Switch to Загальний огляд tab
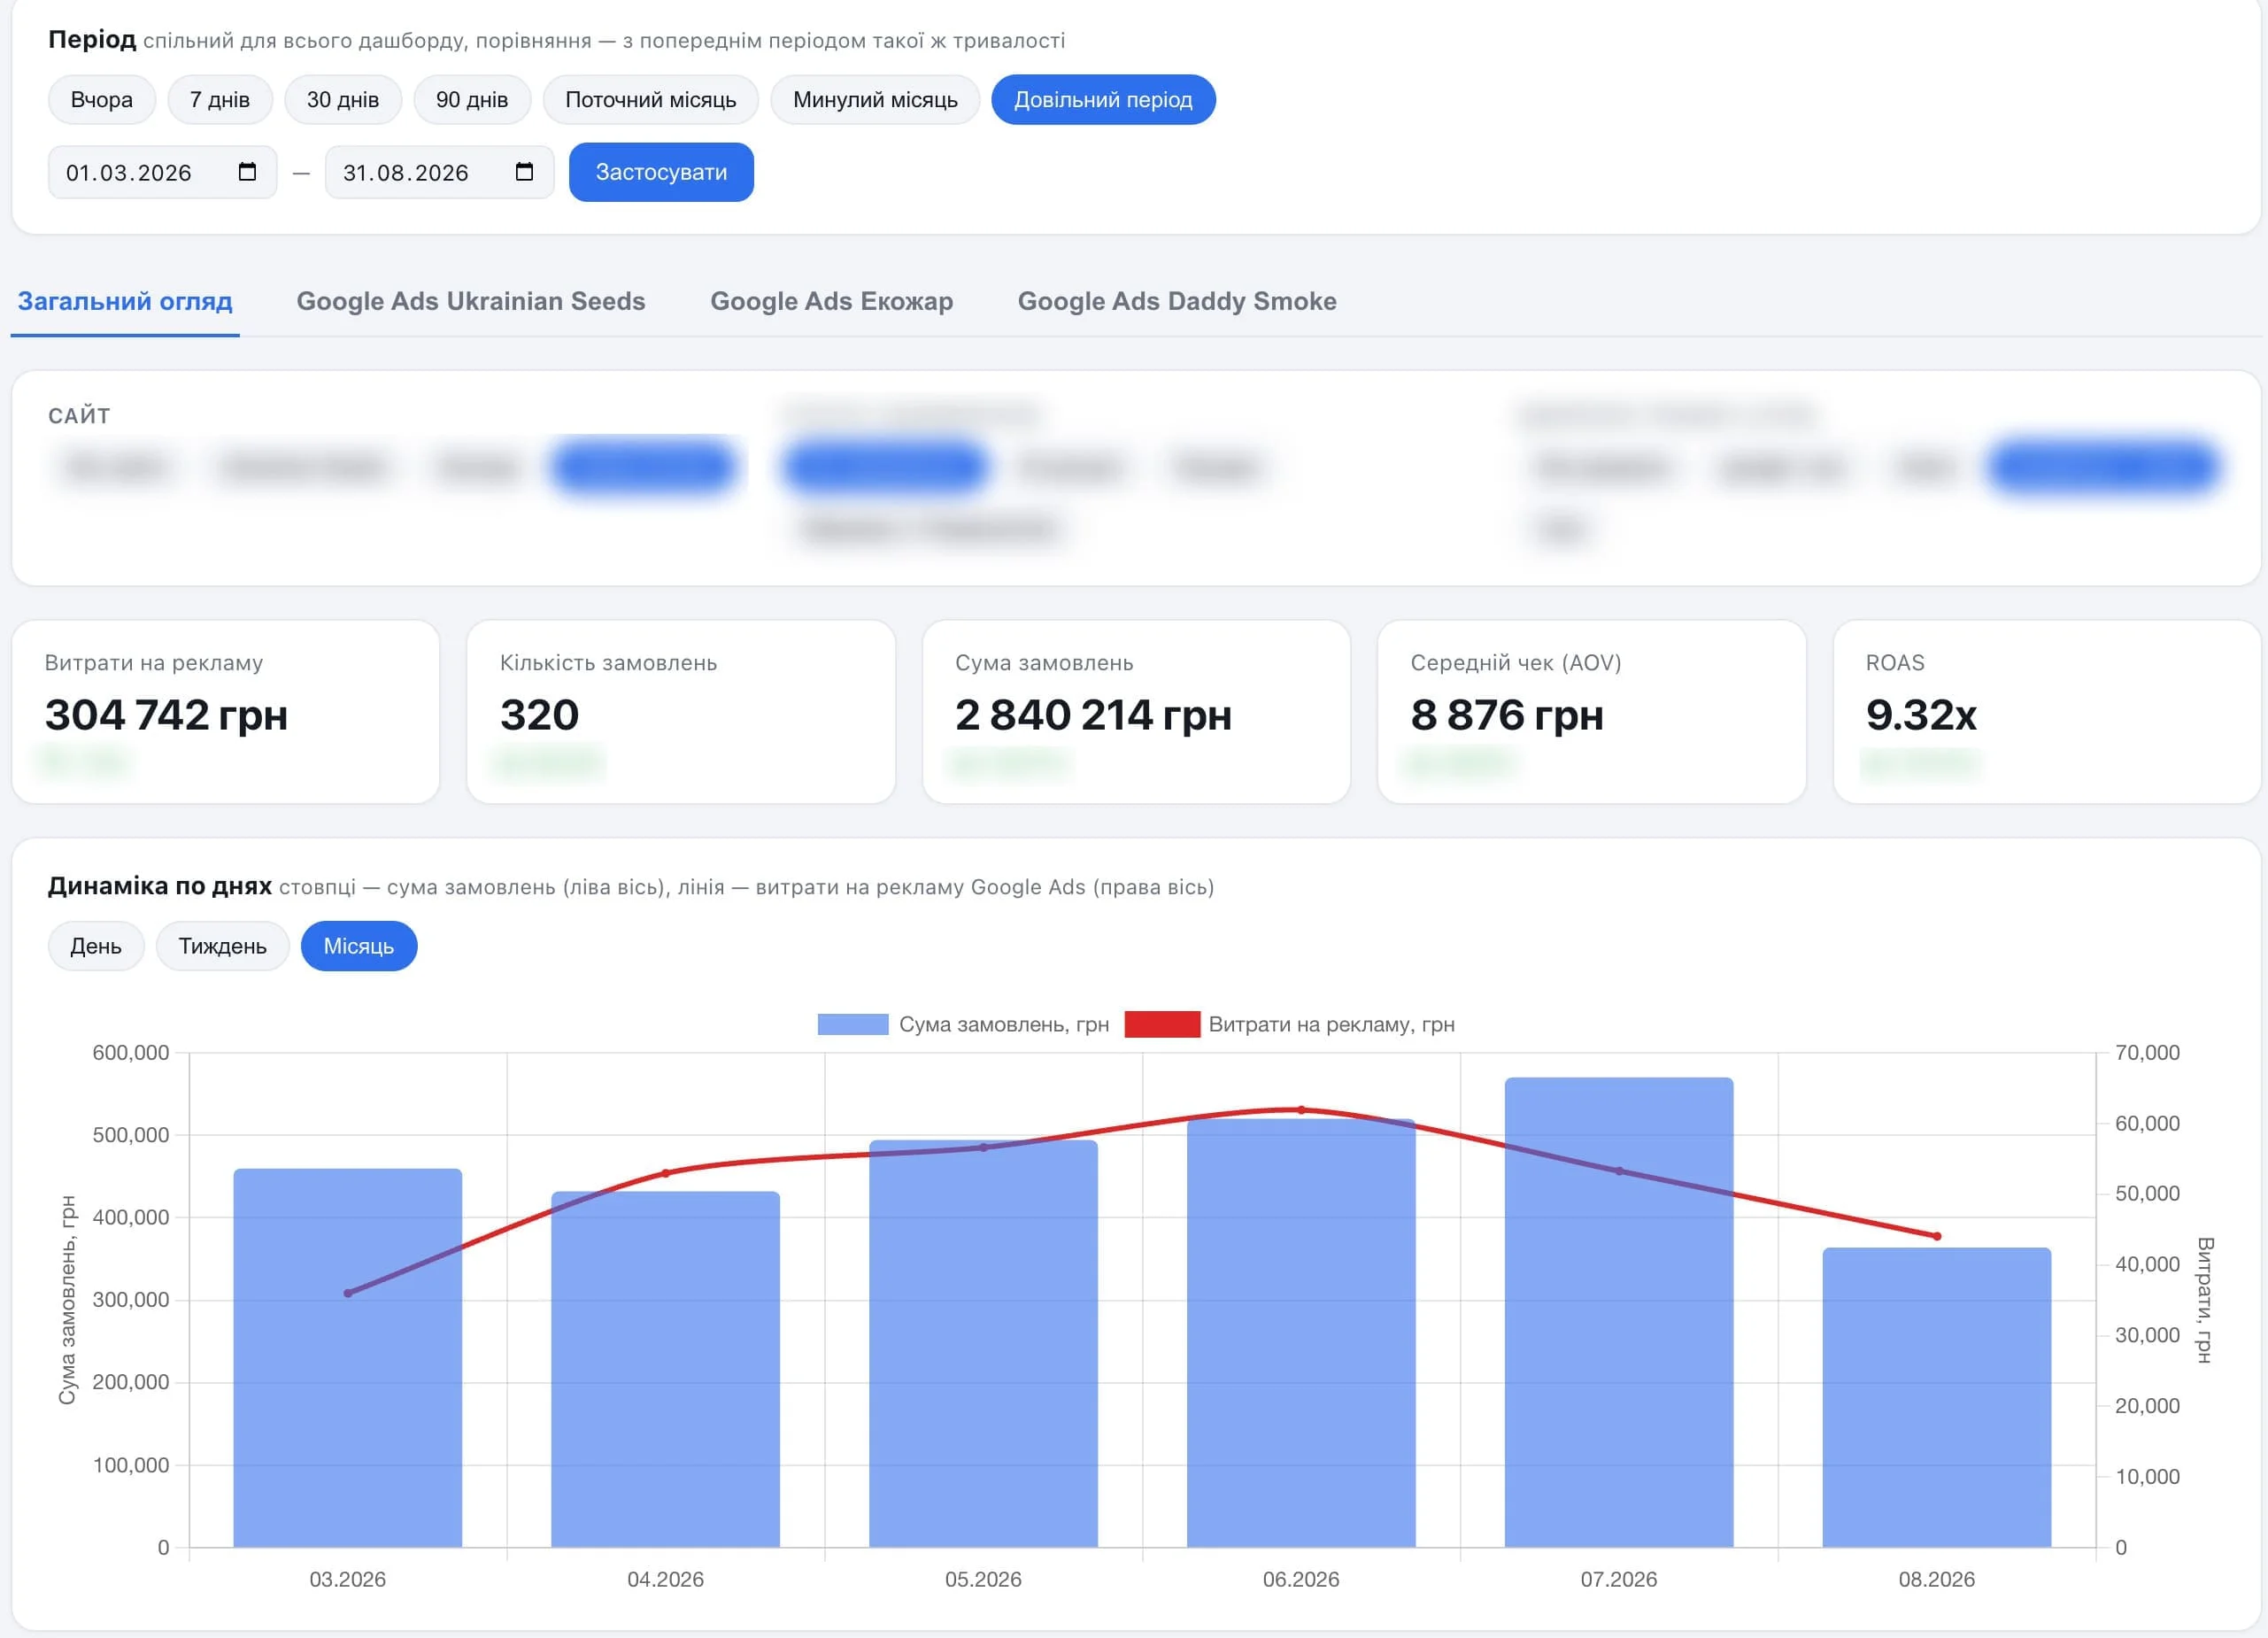2268x1638 pixels. click(x=125, y=301)
